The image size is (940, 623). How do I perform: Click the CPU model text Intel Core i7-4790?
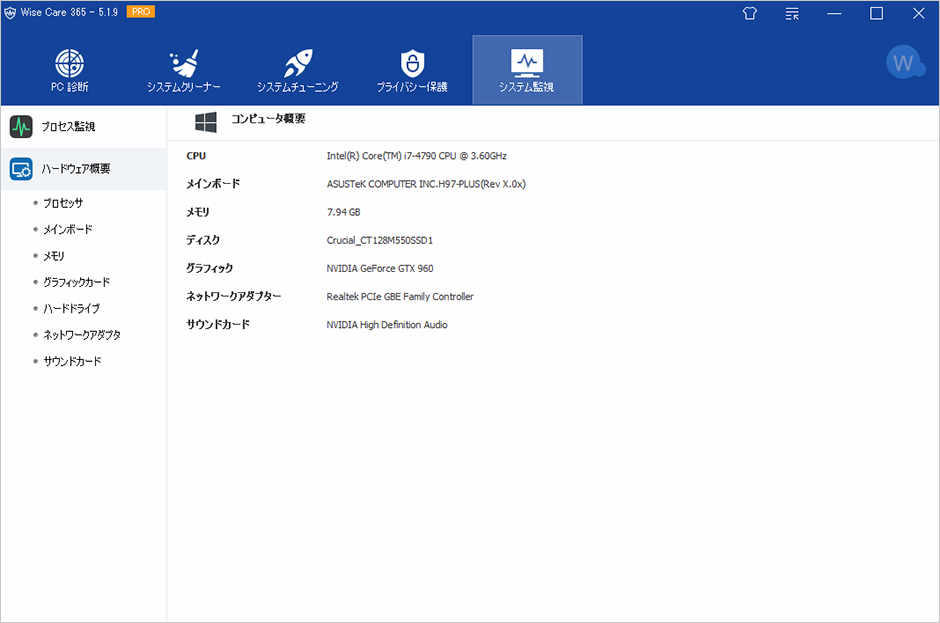[416, 156]
